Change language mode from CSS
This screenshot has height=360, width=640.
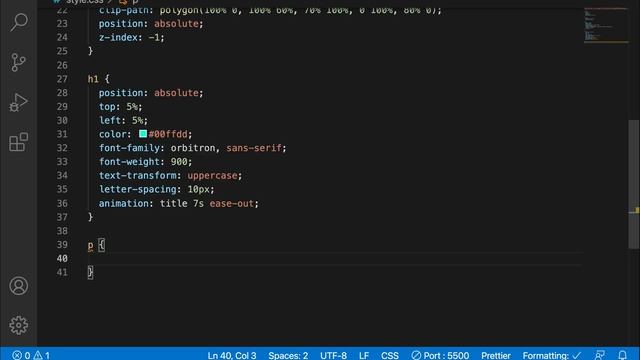pos(390,355)
